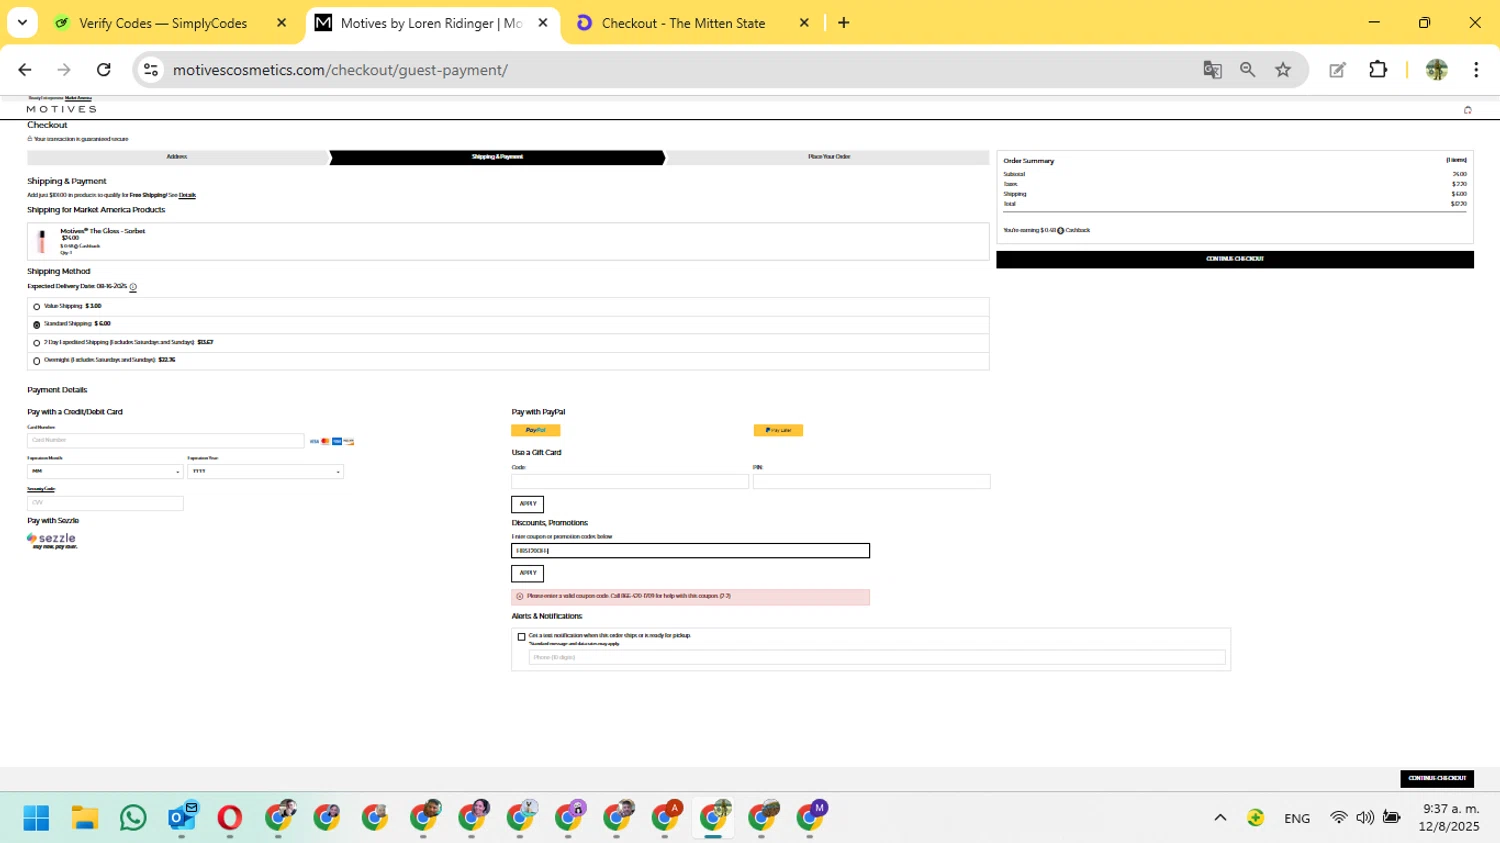
Task: Click the Cashback coin icon in Order Summary
Action: (1061, 231)
